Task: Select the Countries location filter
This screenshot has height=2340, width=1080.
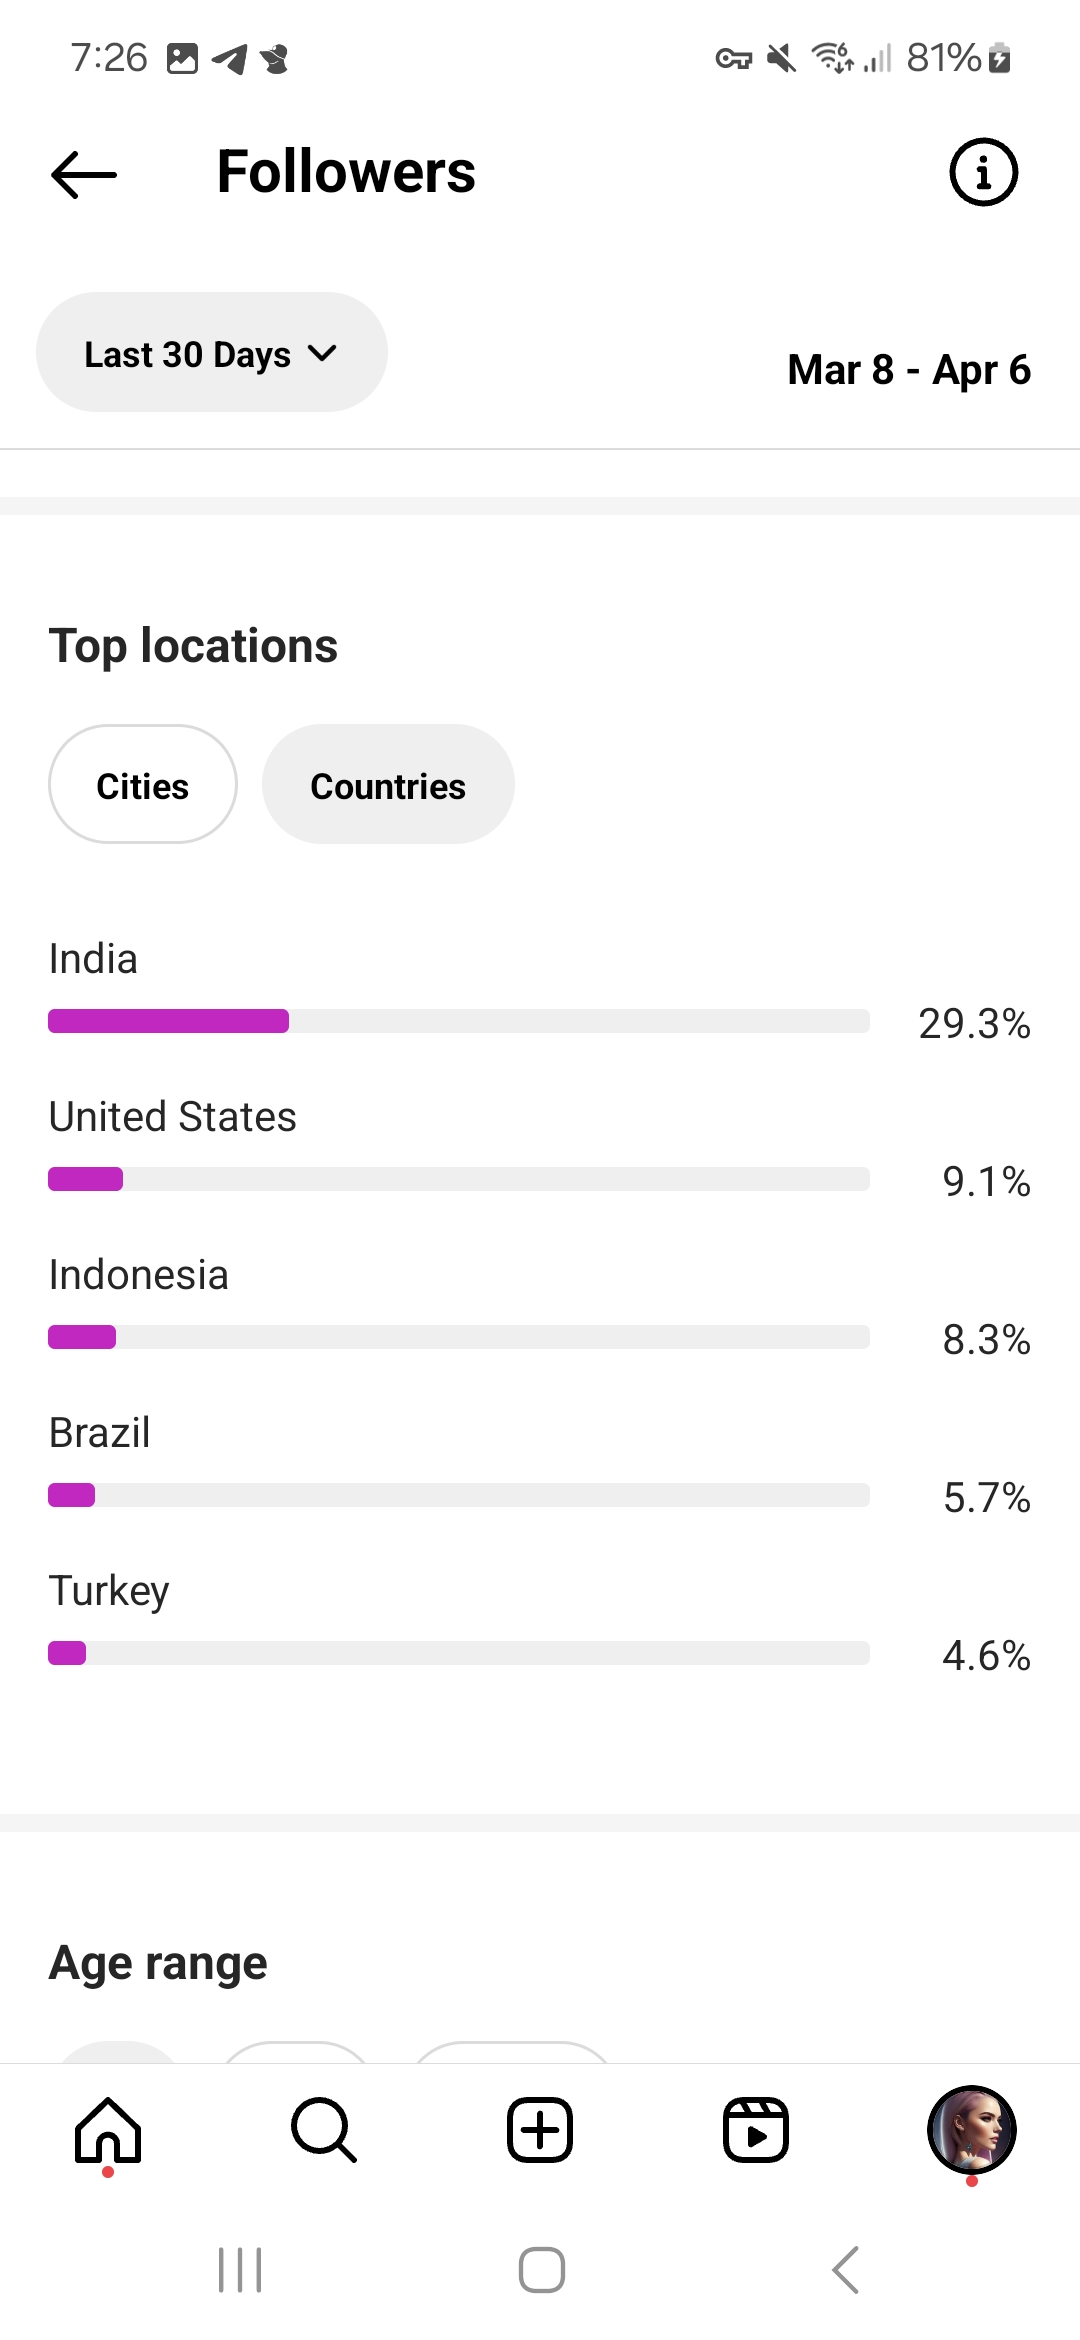Action: click(x=388, y=786)
